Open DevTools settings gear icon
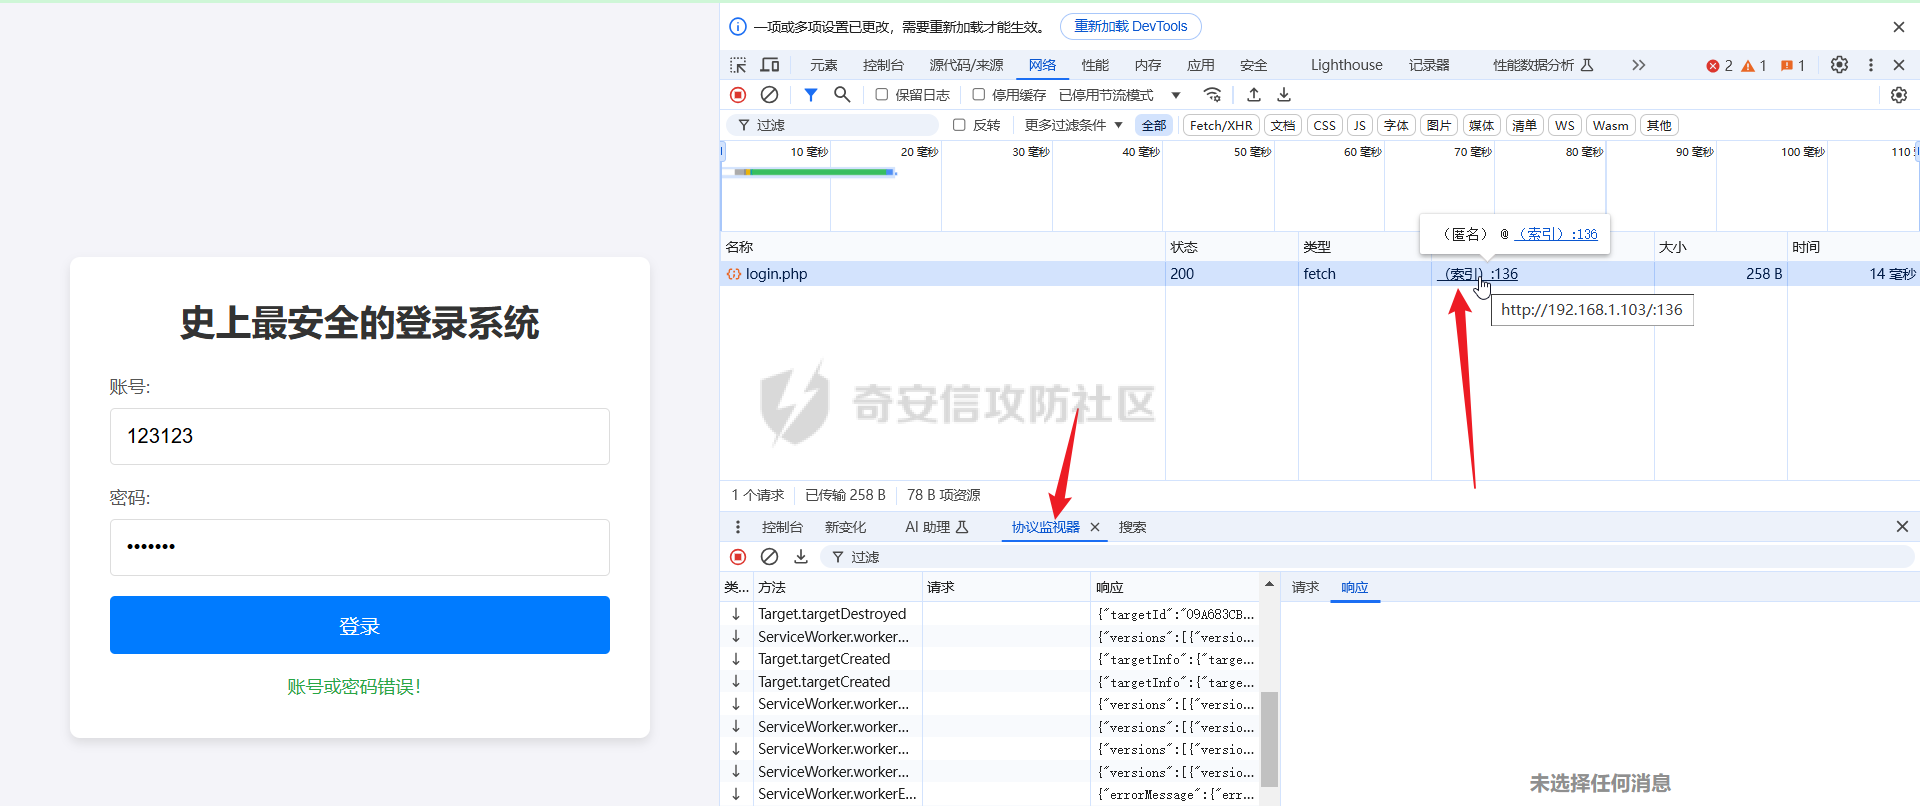 coord(1839,65)
